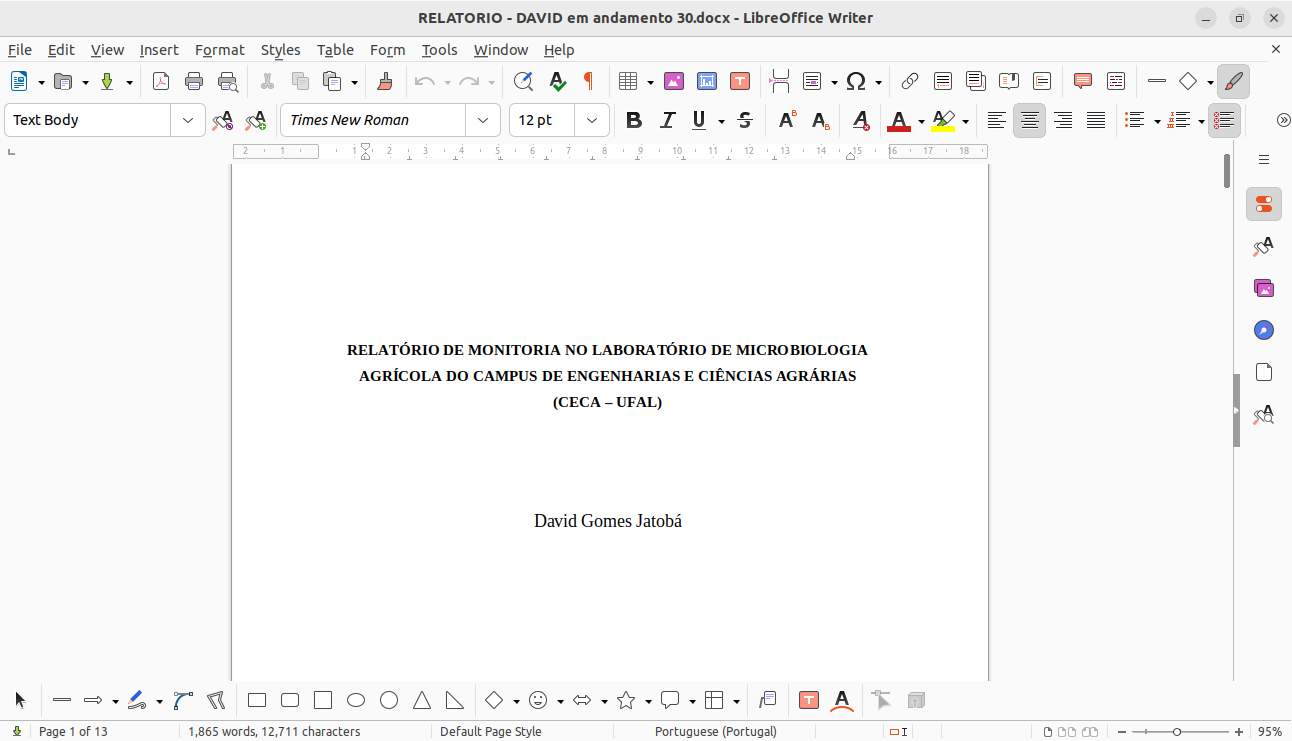1292x741 pixels.
Task: Set alignment to Align Left
Action: [996, 120]
